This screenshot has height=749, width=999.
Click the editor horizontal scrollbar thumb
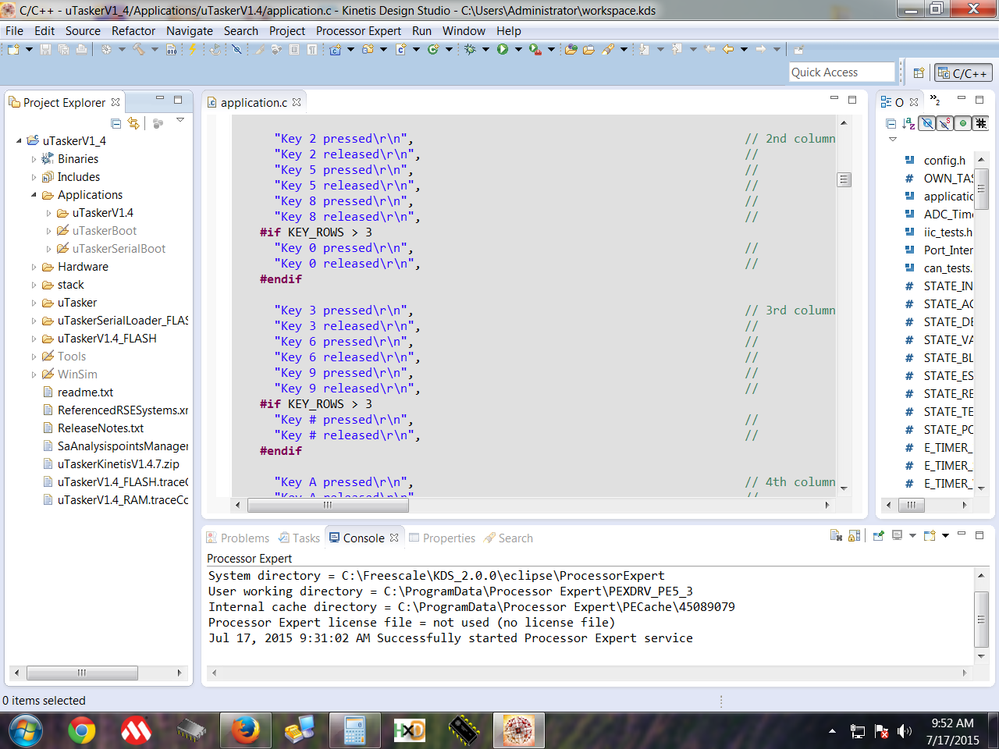click(327, 505)
